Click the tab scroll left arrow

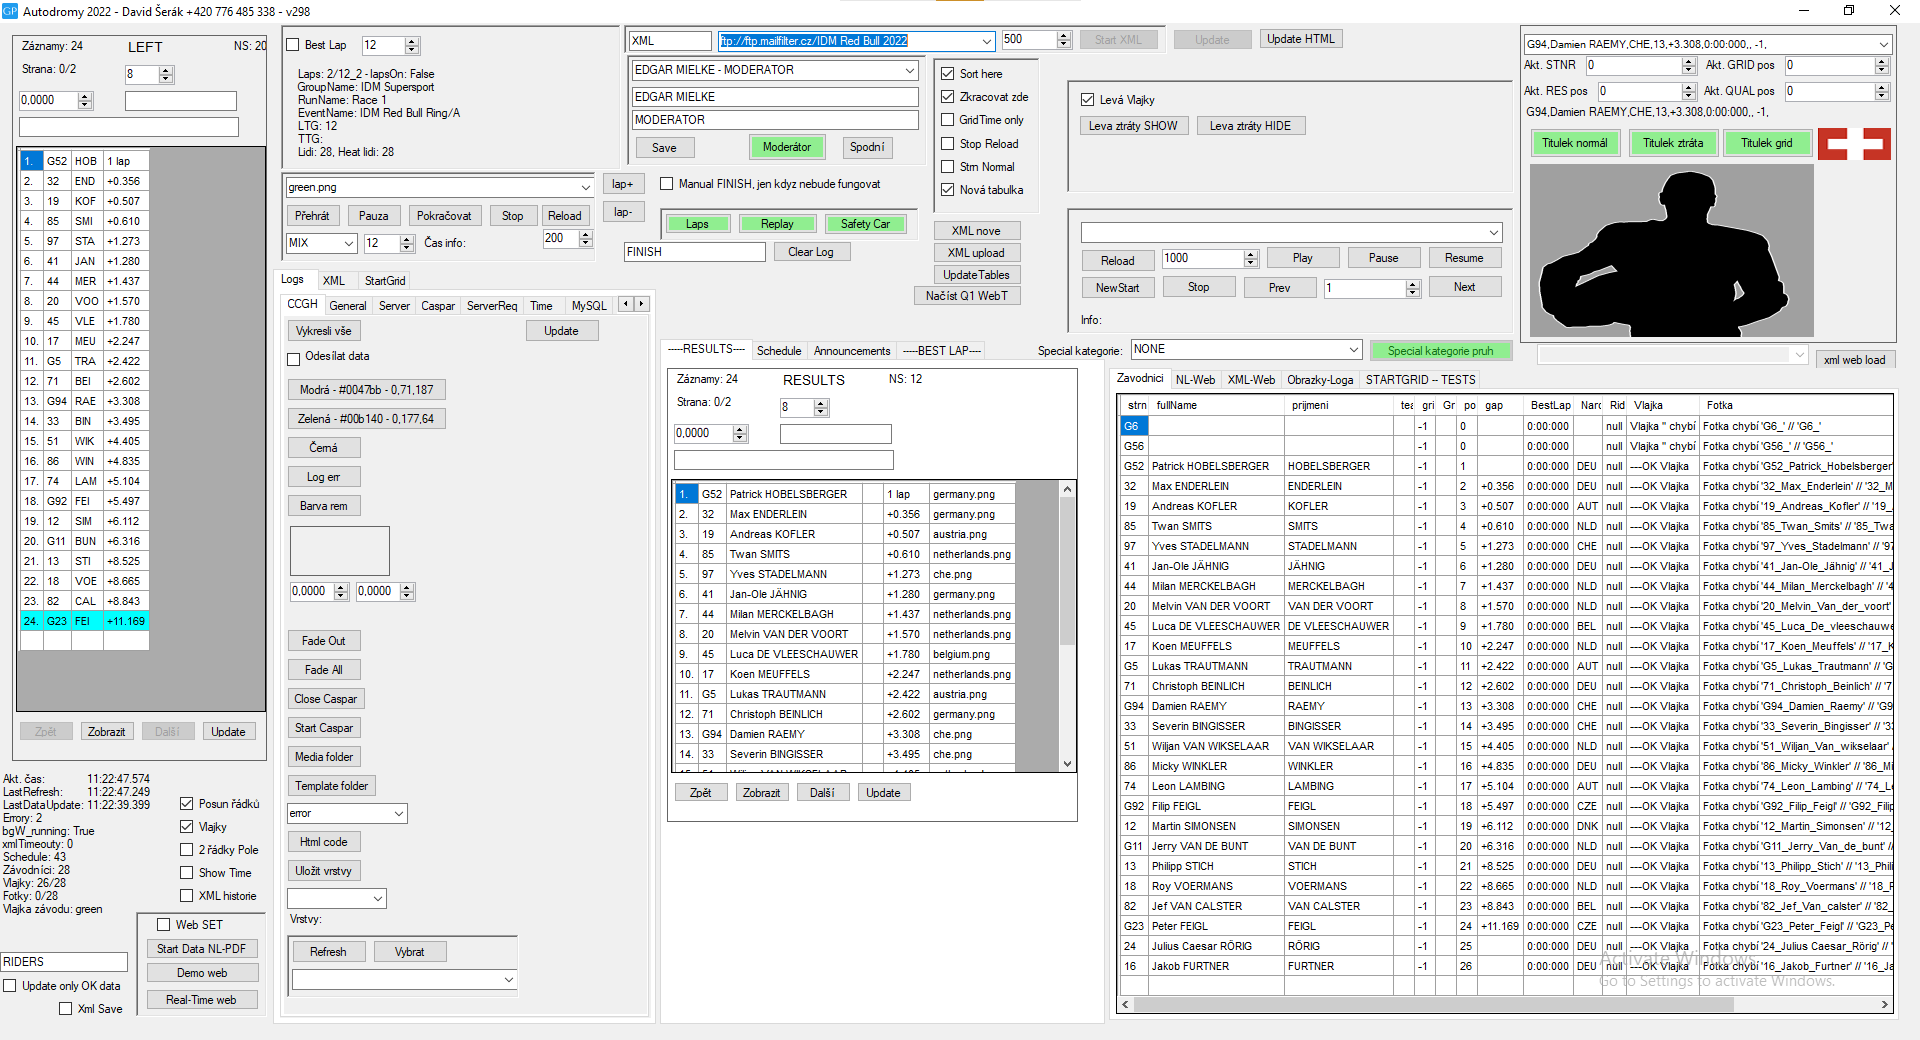pos(626,304)
